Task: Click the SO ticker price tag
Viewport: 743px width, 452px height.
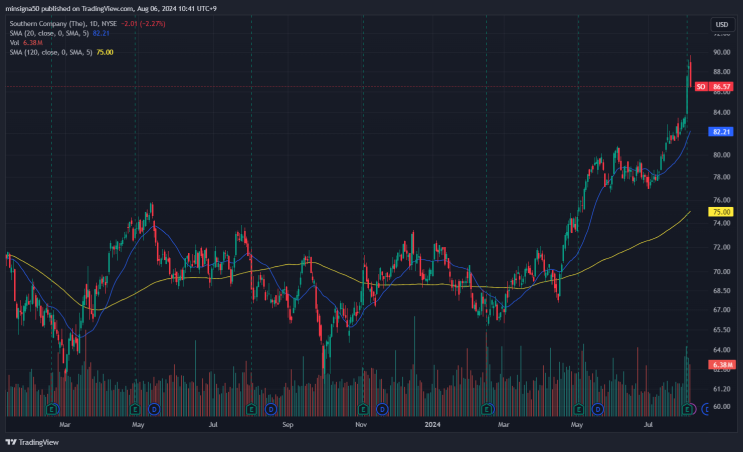Action: tap(701, 87)
